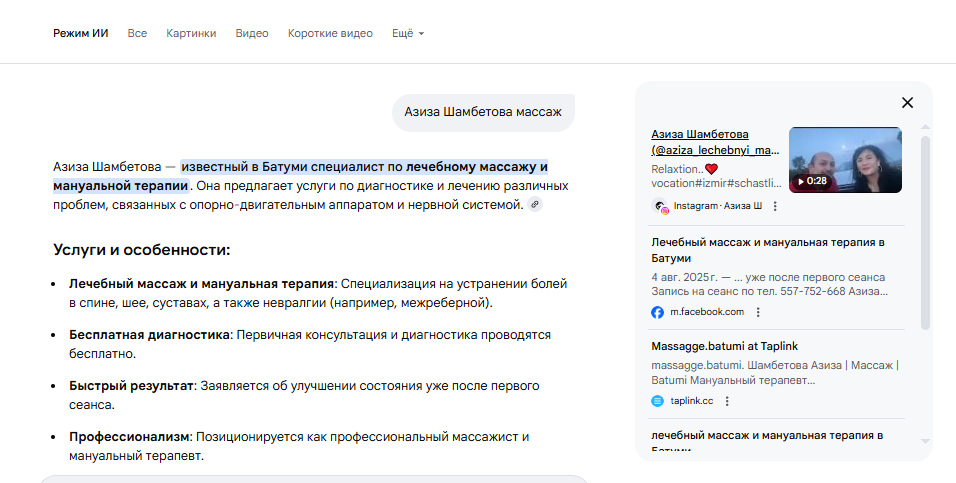Click the Taplink favicon beside taplink.cc
The height and width of the screenshot is (483, 956).
click(x=658, y=401)
